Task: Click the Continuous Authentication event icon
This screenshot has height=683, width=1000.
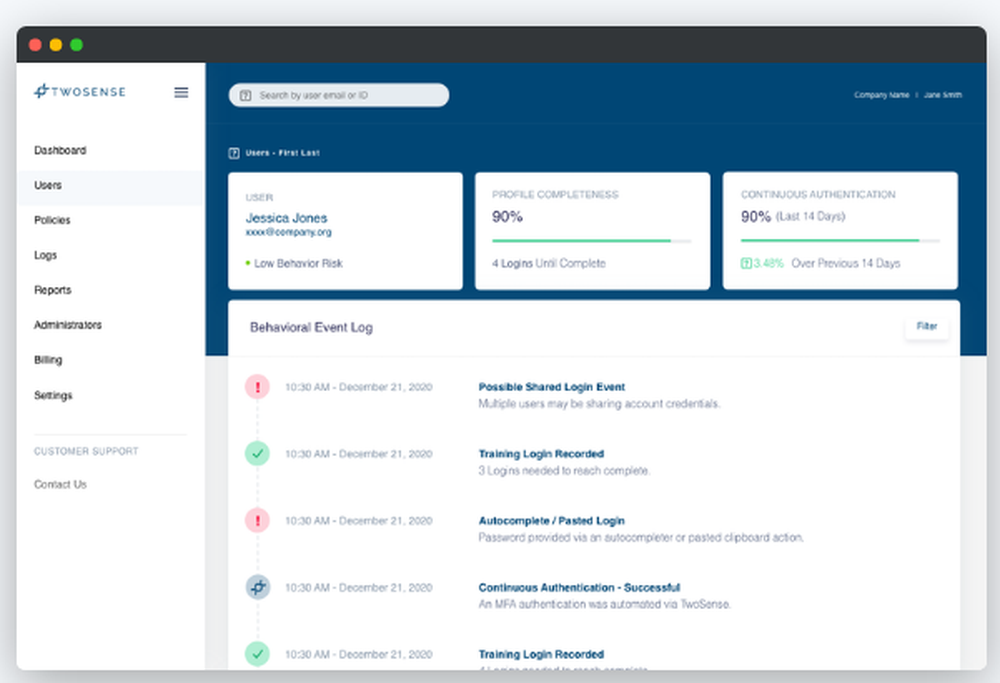Action: point(257,587)
